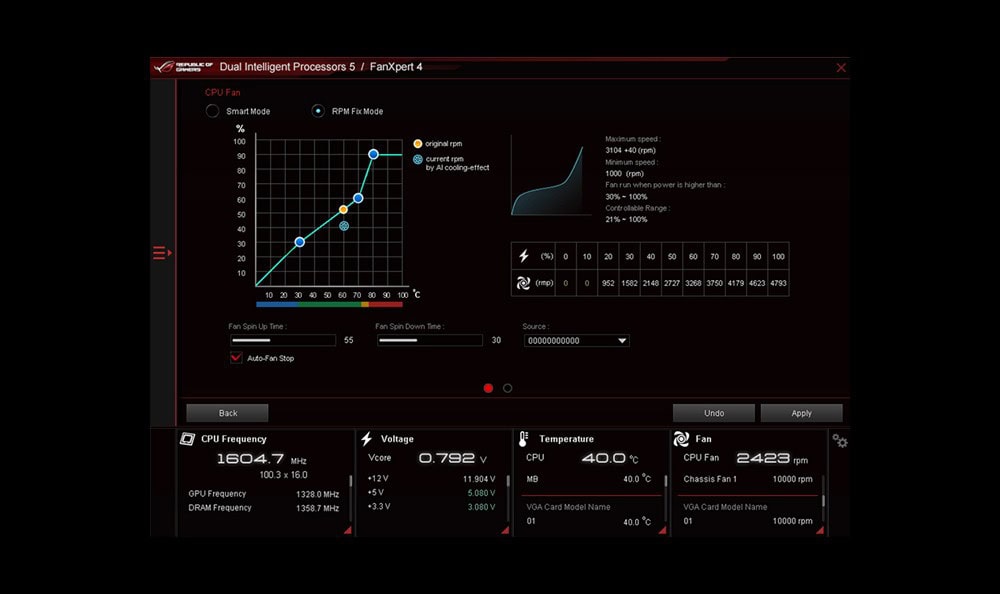Screen dimensions: 1000x594
Task: Click the 952 rpm table cell
Action: pos(608,283)
